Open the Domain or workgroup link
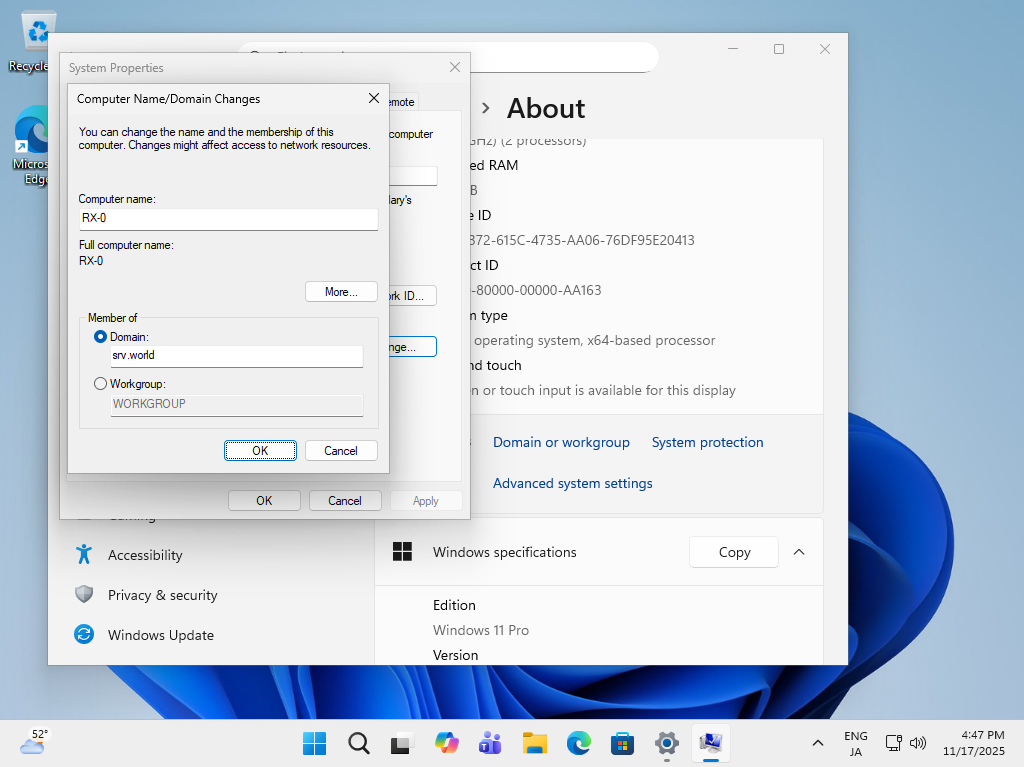Screen dimensions: 1024x767 click(x=561, y=442)
